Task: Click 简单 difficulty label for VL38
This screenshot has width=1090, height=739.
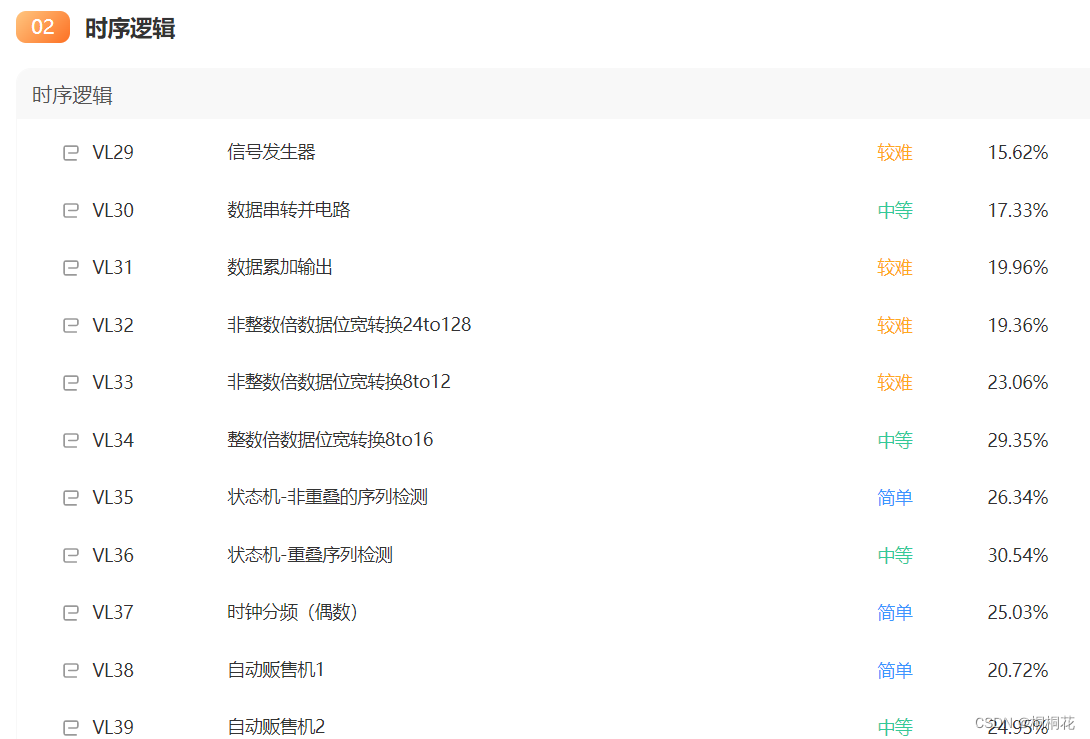Action: [x=895, y=670]
